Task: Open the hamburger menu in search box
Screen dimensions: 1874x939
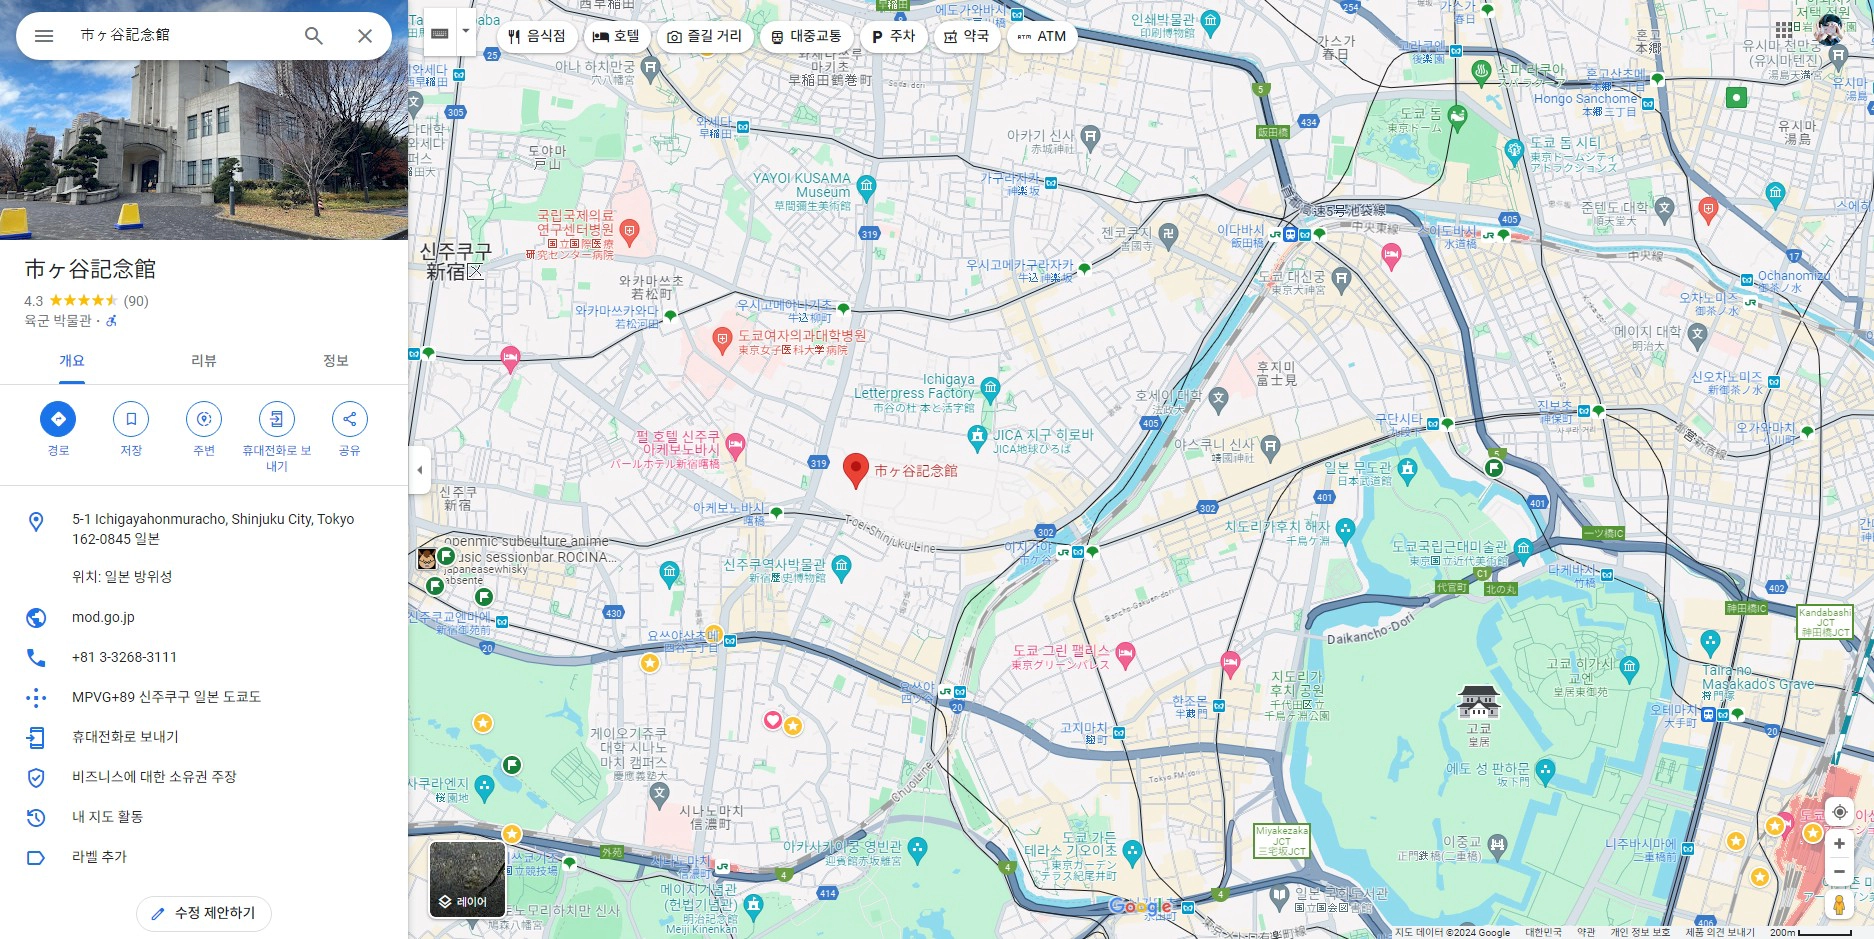Action: point(44,36)
